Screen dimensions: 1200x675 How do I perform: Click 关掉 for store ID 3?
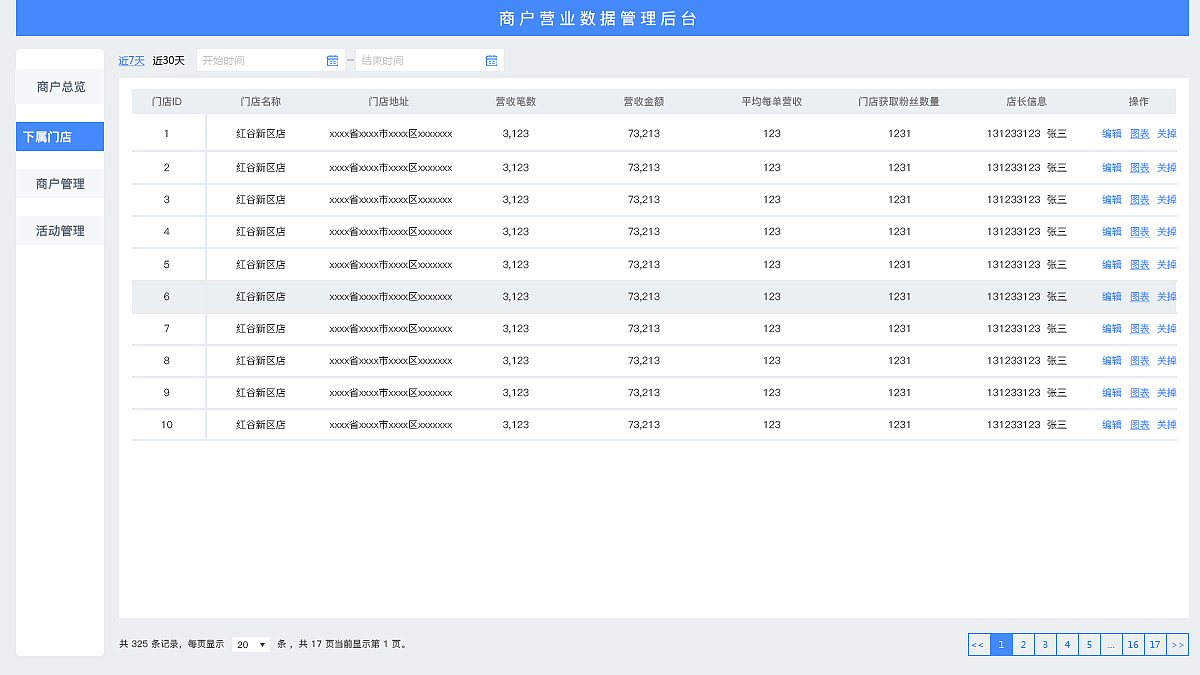point(1167,200)
